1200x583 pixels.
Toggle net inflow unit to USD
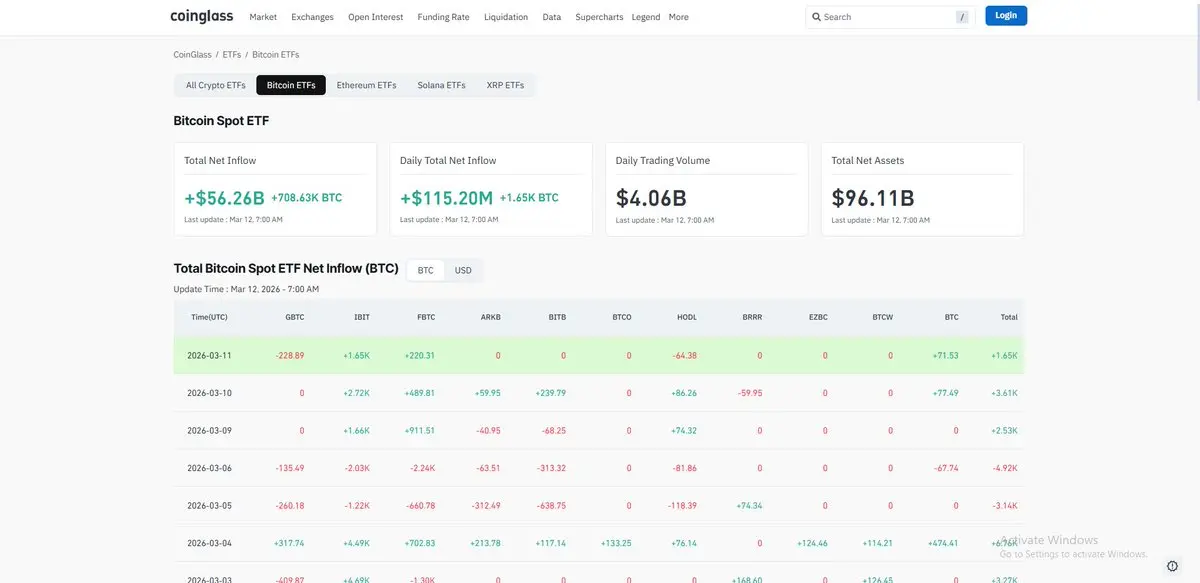pyautogui.click(x=463, y=270)
